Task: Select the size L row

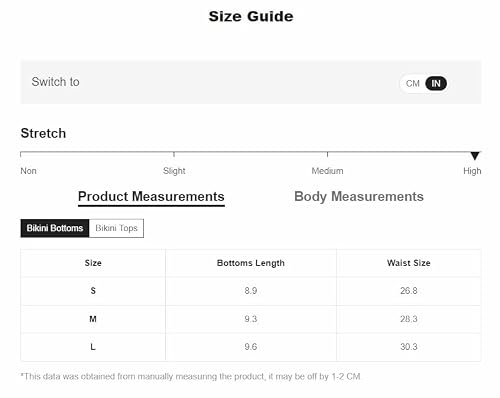Action: tap(251, 347)
